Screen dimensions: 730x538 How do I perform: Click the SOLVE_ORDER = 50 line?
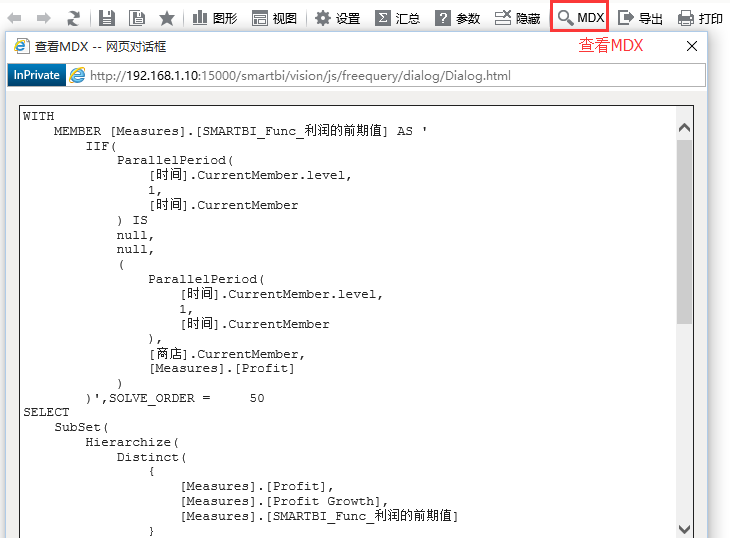point(176,398)
